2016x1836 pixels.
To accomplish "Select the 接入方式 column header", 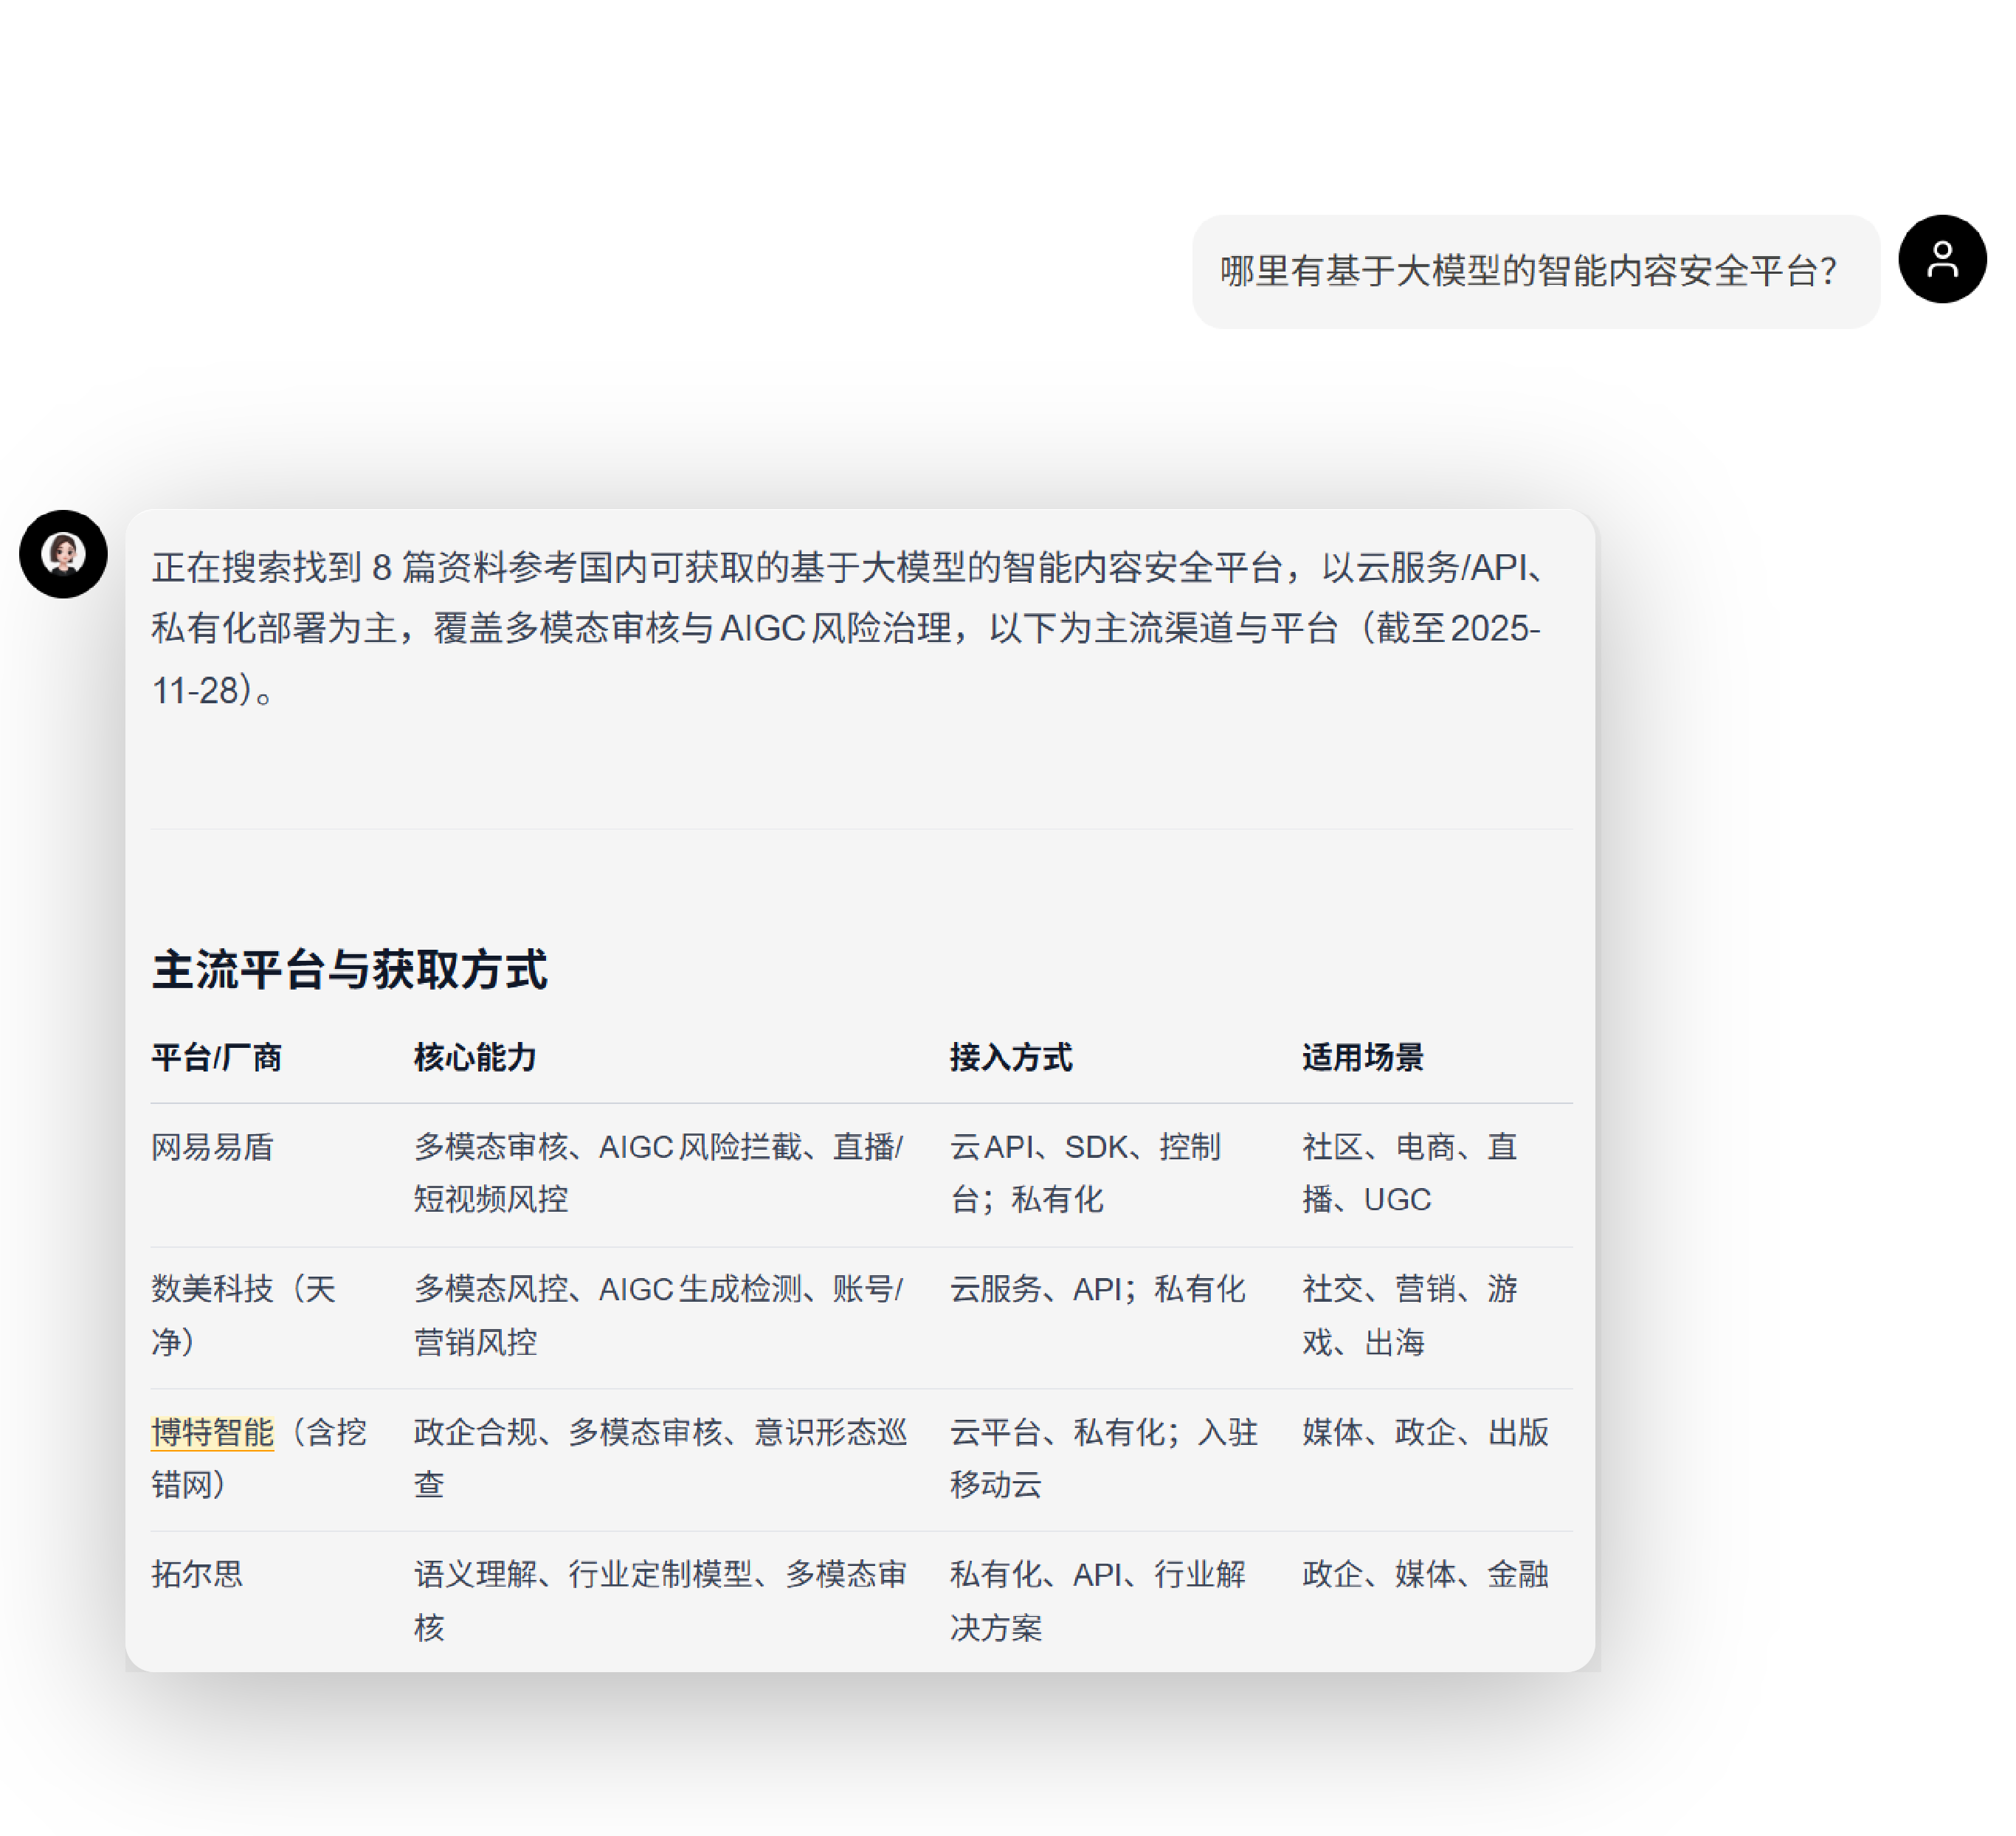I will (x=1010, y=1057).
